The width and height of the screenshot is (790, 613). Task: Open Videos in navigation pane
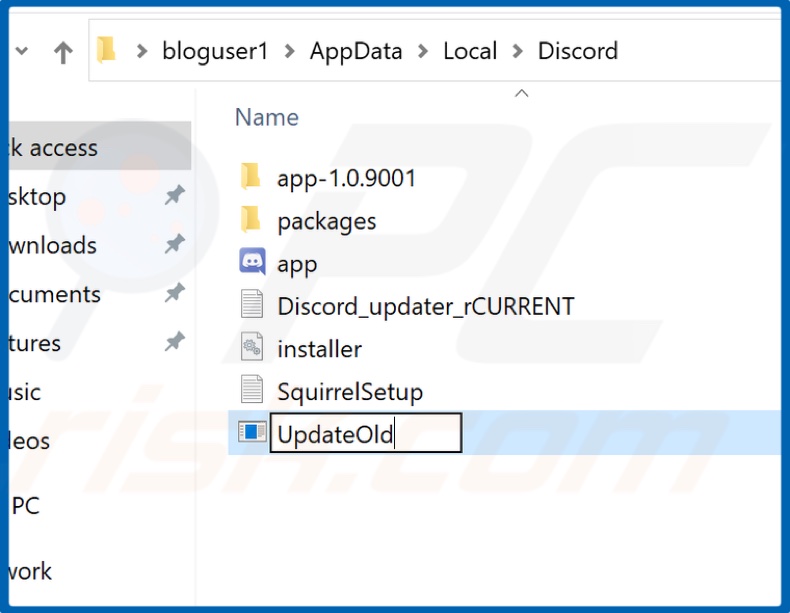[x=29, y=441]
